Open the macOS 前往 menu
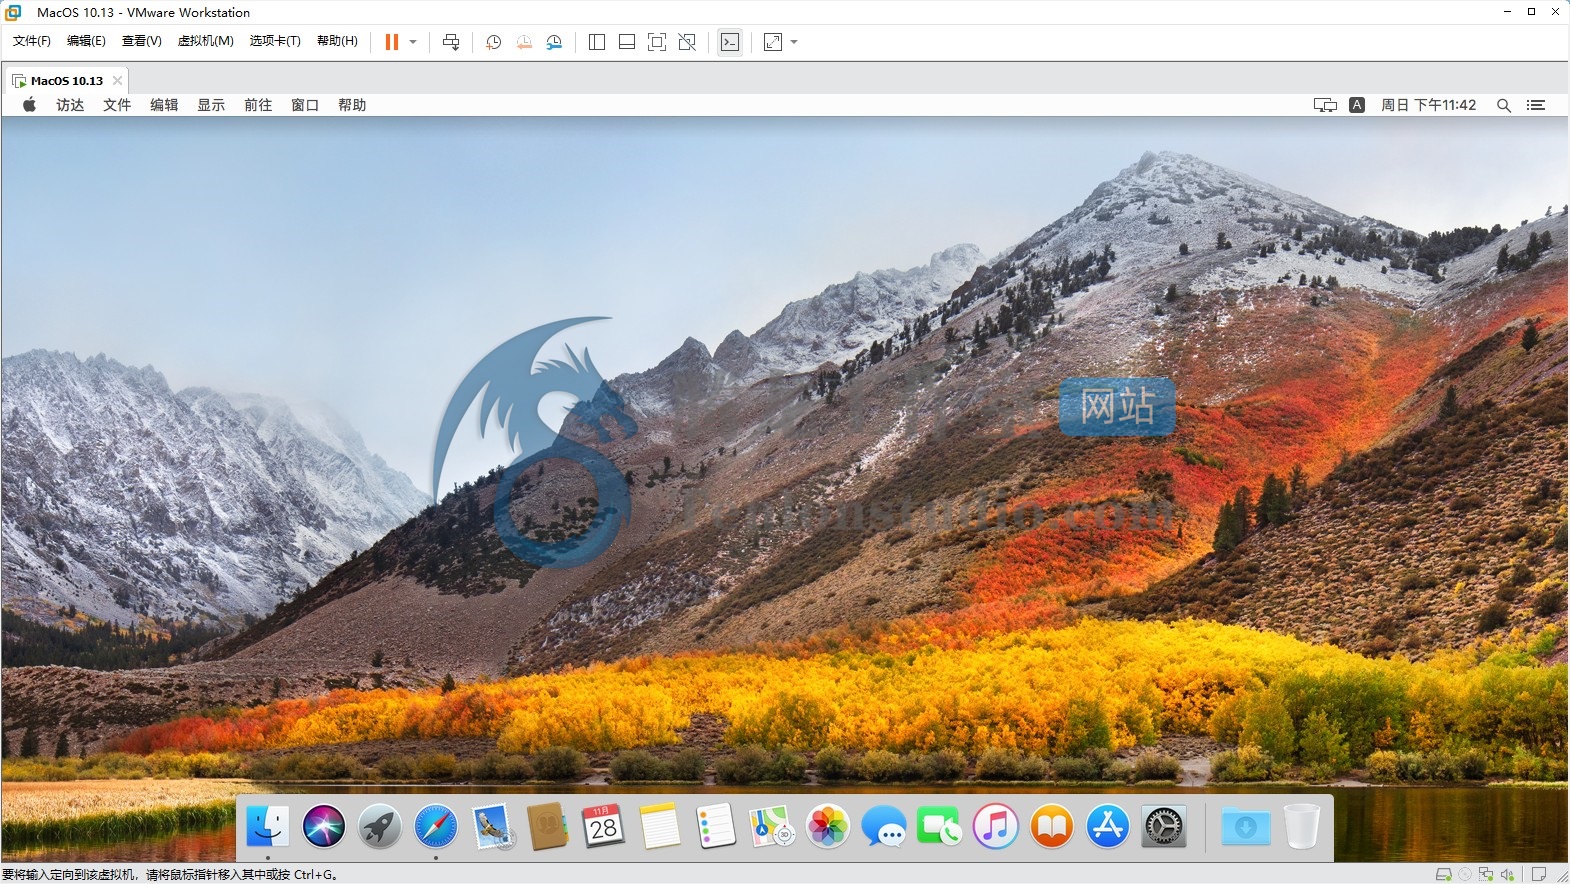1570x884 pixels. coord(258,105)
